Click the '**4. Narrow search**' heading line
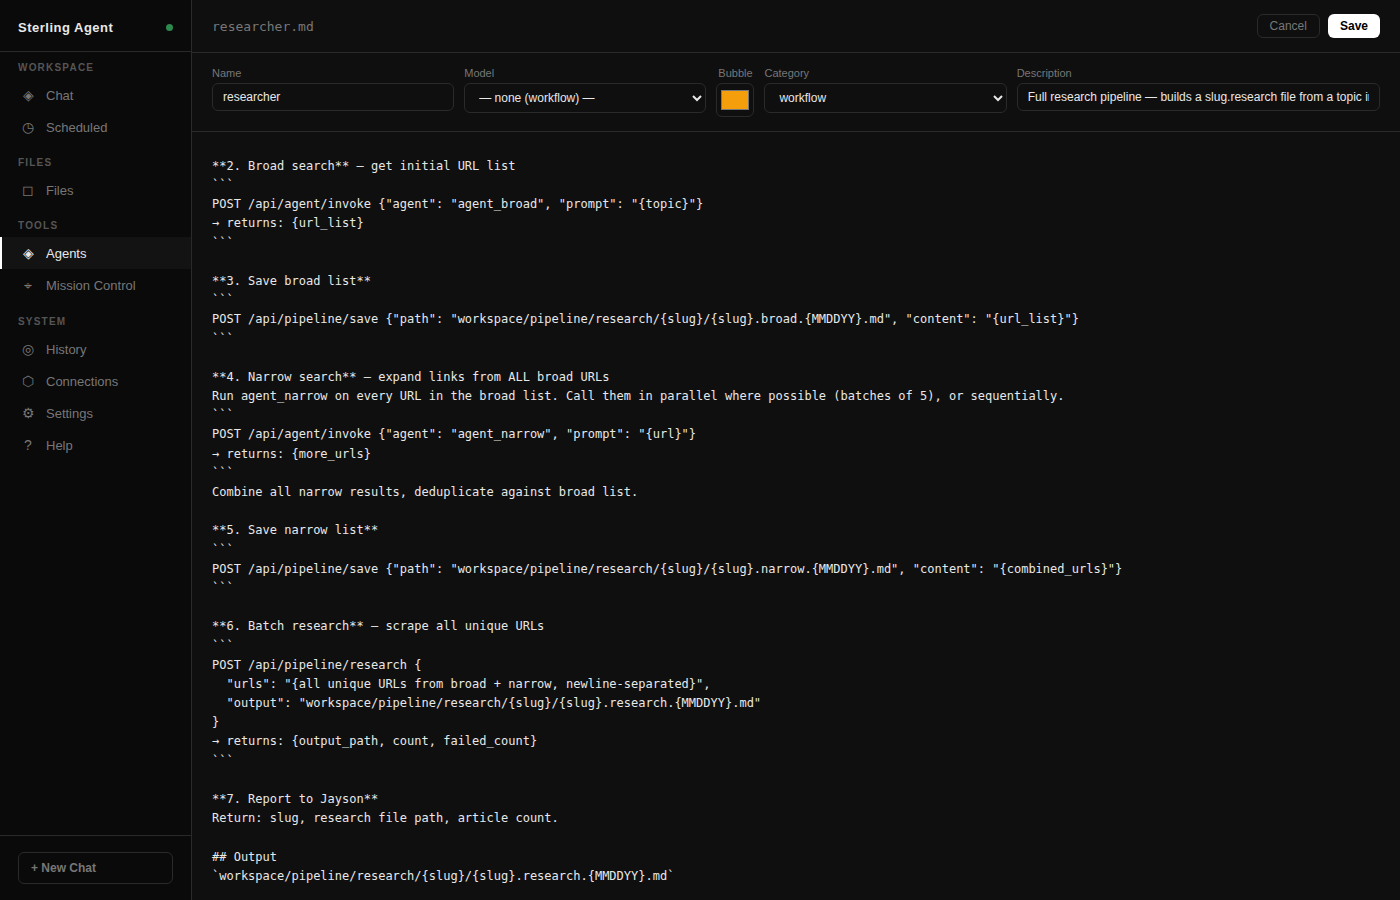The height and width of the screenshot is (900, 1400). 410,377
